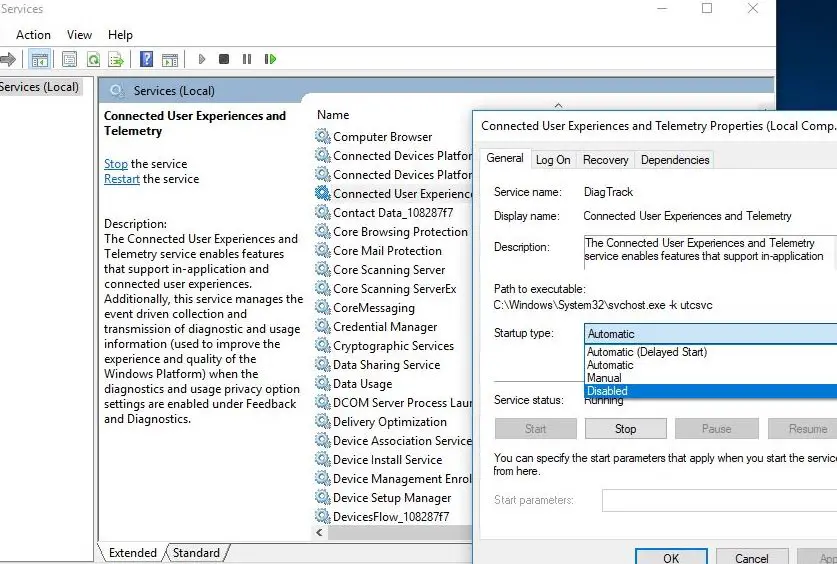The width and height of the screenshot is (837, 564).
Task: Click the description text box in Properties
Action: pyautogui.click(x=710, y=250)
